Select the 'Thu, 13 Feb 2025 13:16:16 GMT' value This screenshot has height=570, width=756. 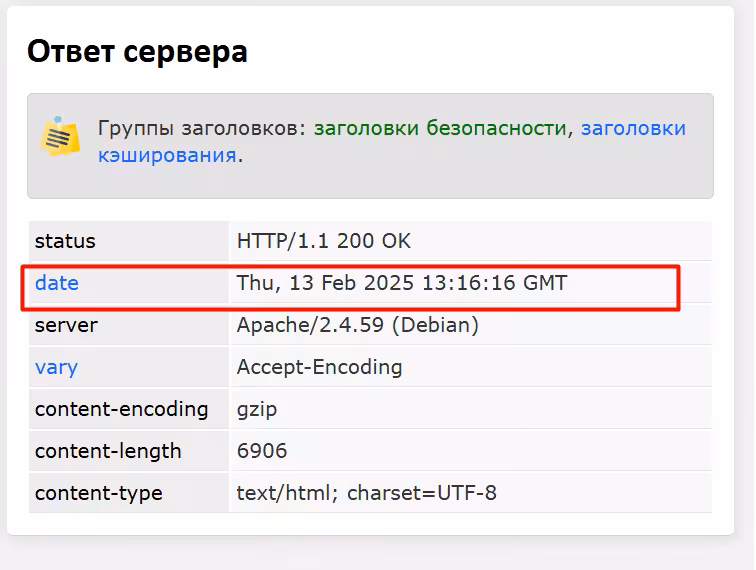(402, 283)
